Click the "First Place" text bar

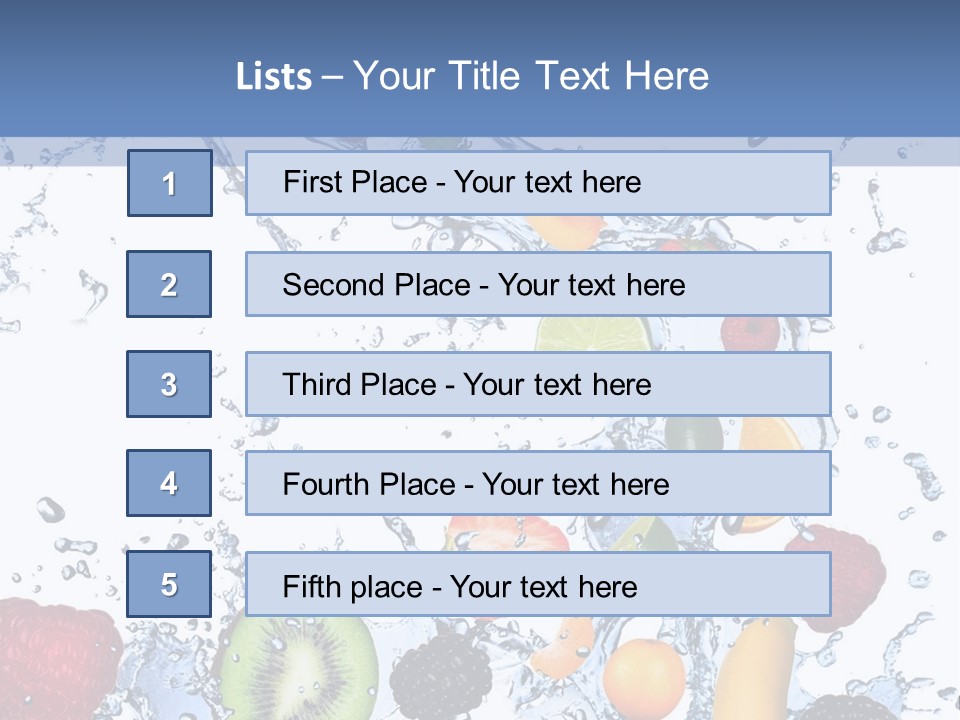coord(538,183)
